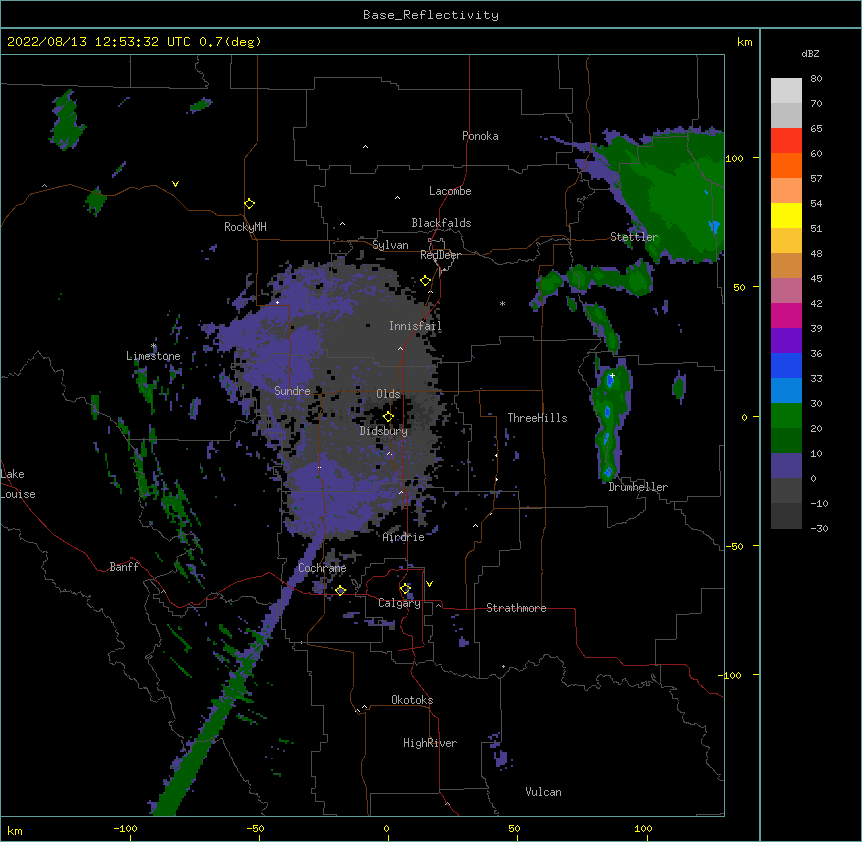This screenshot has width=862, height=842.
Task: Click the Sylvan label
Action: [390, 245]
